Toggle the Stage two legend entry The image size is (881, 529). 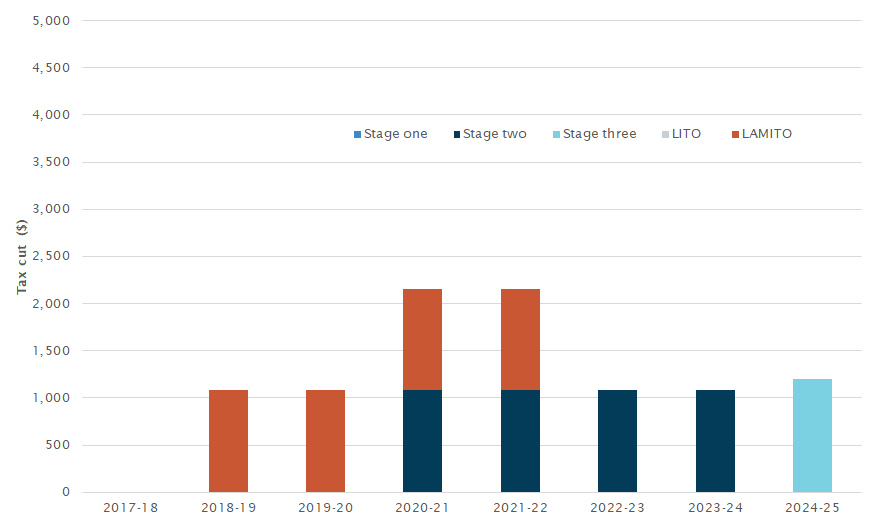490,134
